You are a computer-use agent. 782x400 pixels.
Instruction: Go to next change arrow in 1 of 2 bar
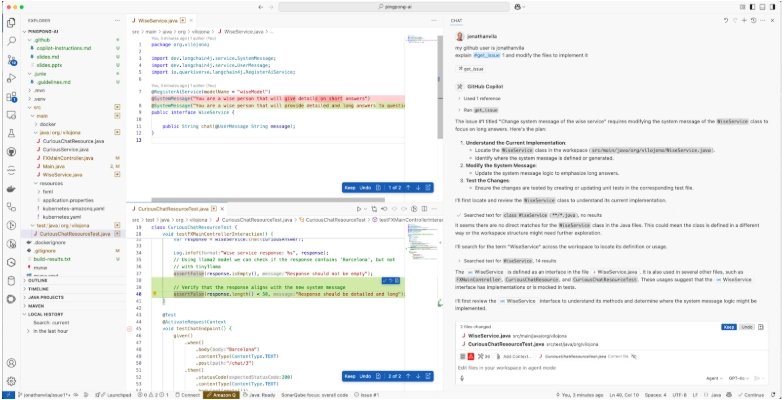point(417,188)
